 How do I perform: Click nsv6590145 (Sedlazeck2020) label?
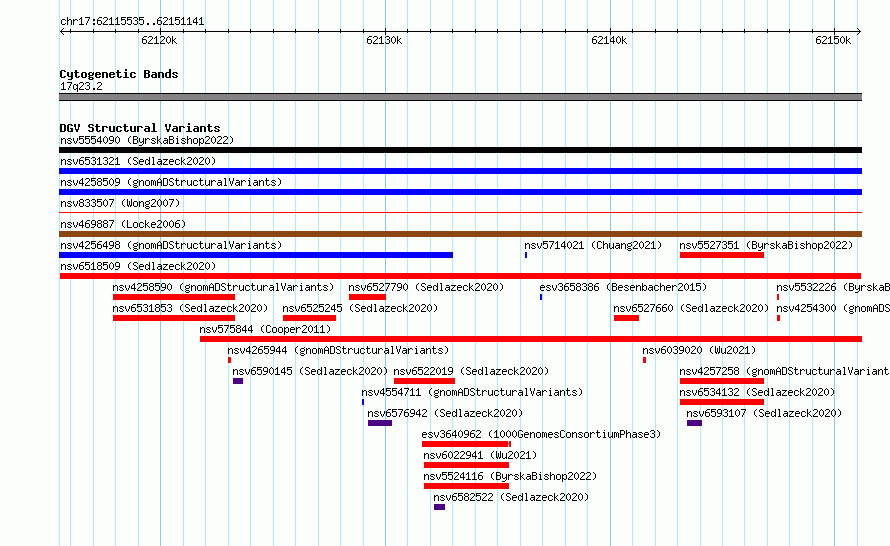[x=310, y=371]
